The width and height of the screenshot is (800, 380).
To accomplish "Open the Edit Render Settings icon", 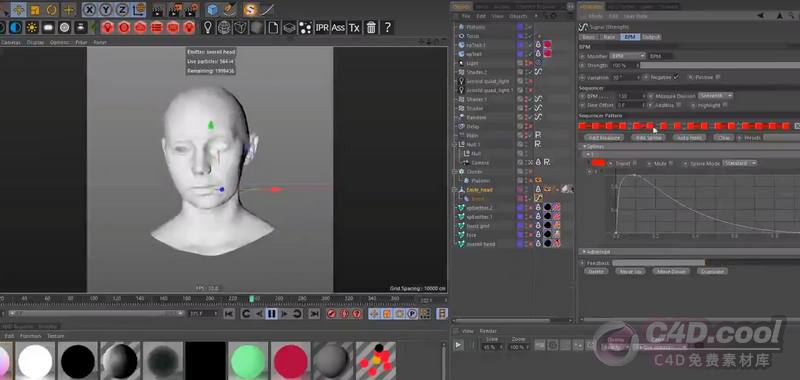I will pos(191,9).
